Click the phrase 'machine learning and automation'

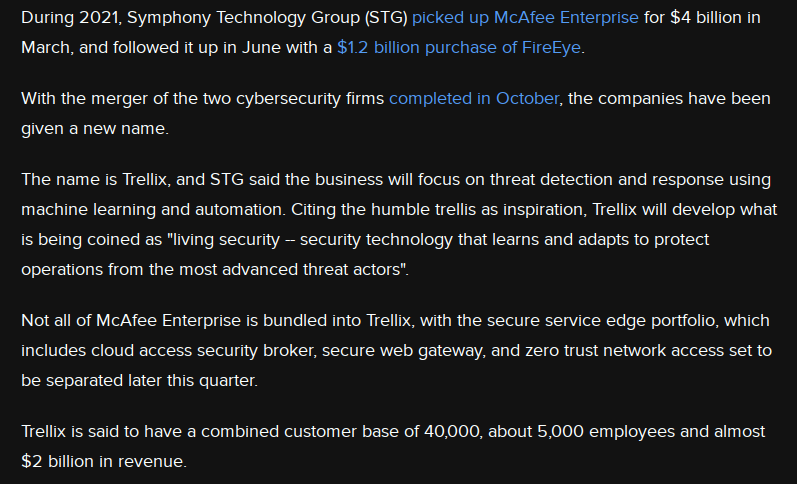152,209
